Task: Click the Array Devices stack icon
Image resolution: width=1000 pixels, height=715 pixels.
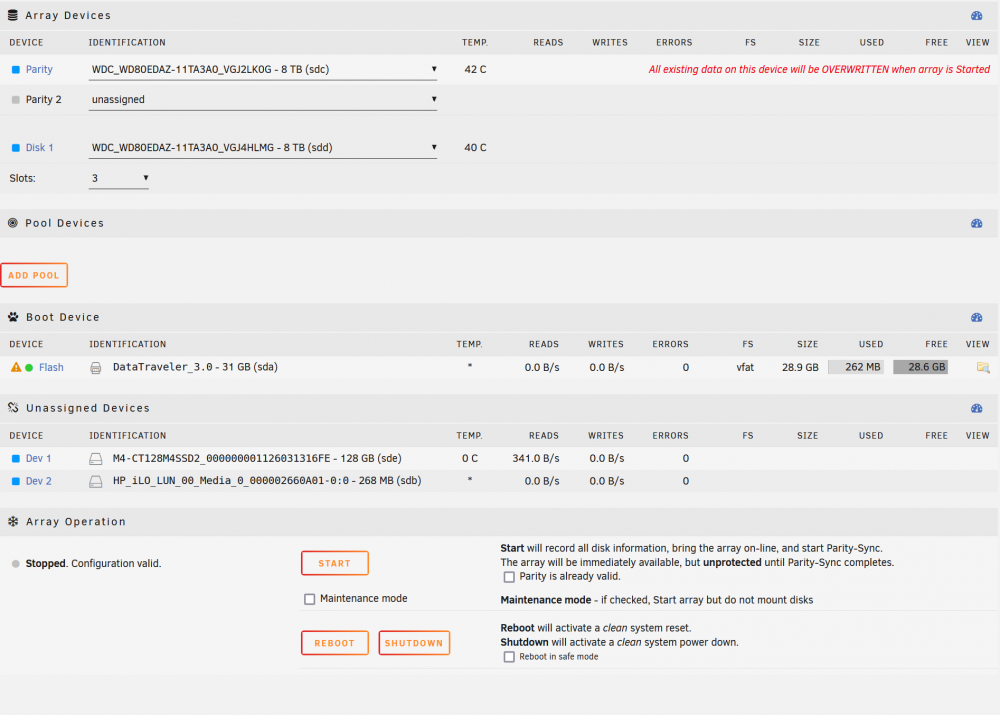Action: click(13, 15)
